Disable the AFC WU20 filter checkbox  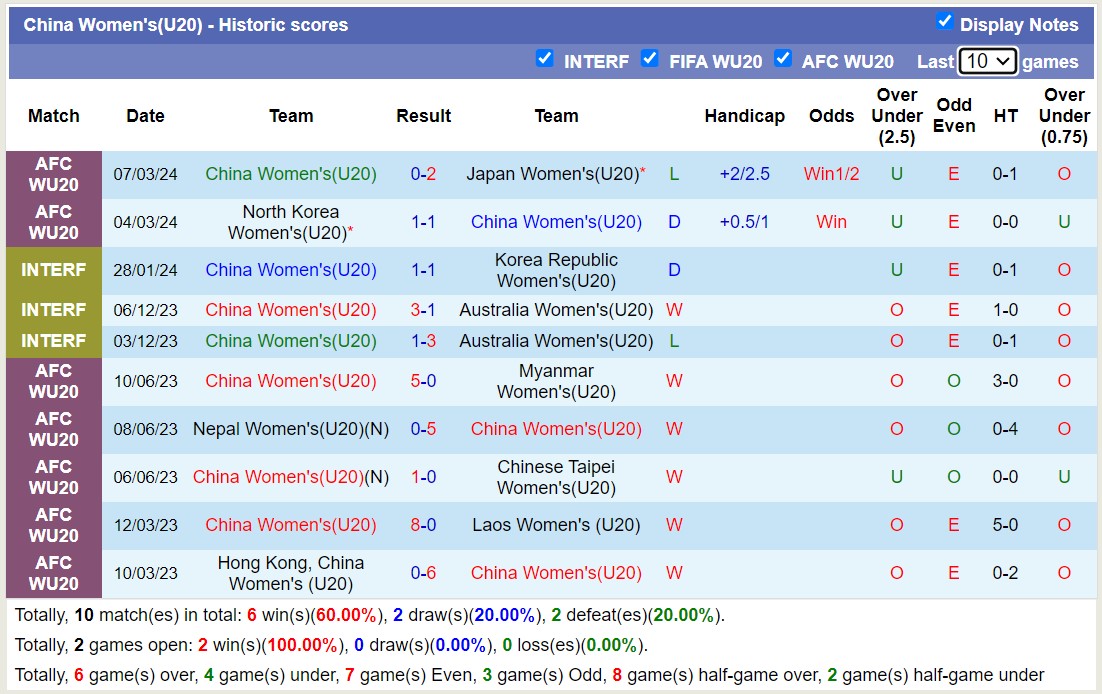pos(783,58)
